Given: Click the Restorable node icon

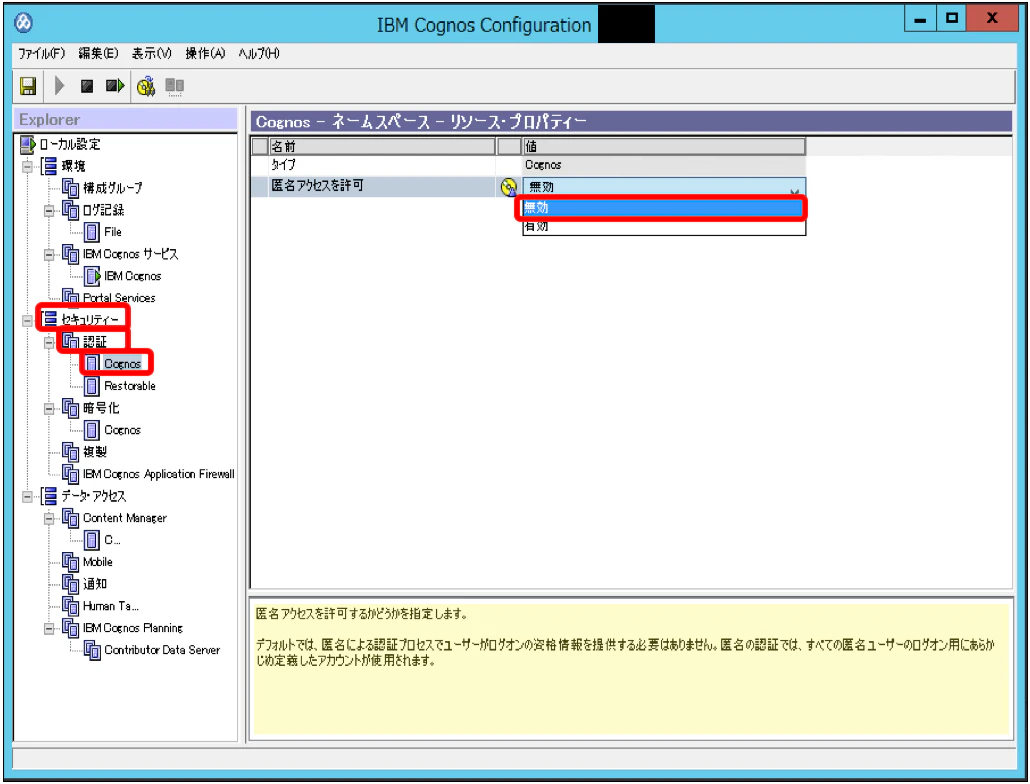Looking at the screenshot, I should (92, 386).
